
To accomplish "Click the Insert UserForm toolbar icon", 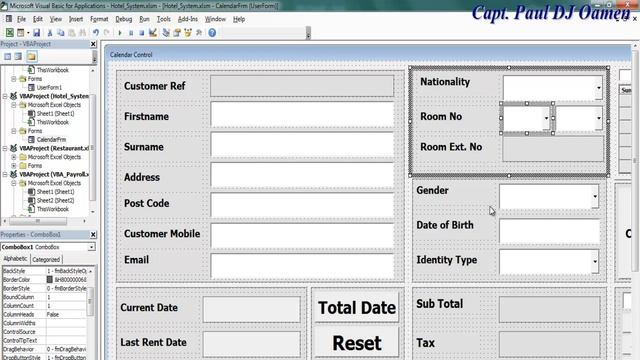I will tap(20, 33).
